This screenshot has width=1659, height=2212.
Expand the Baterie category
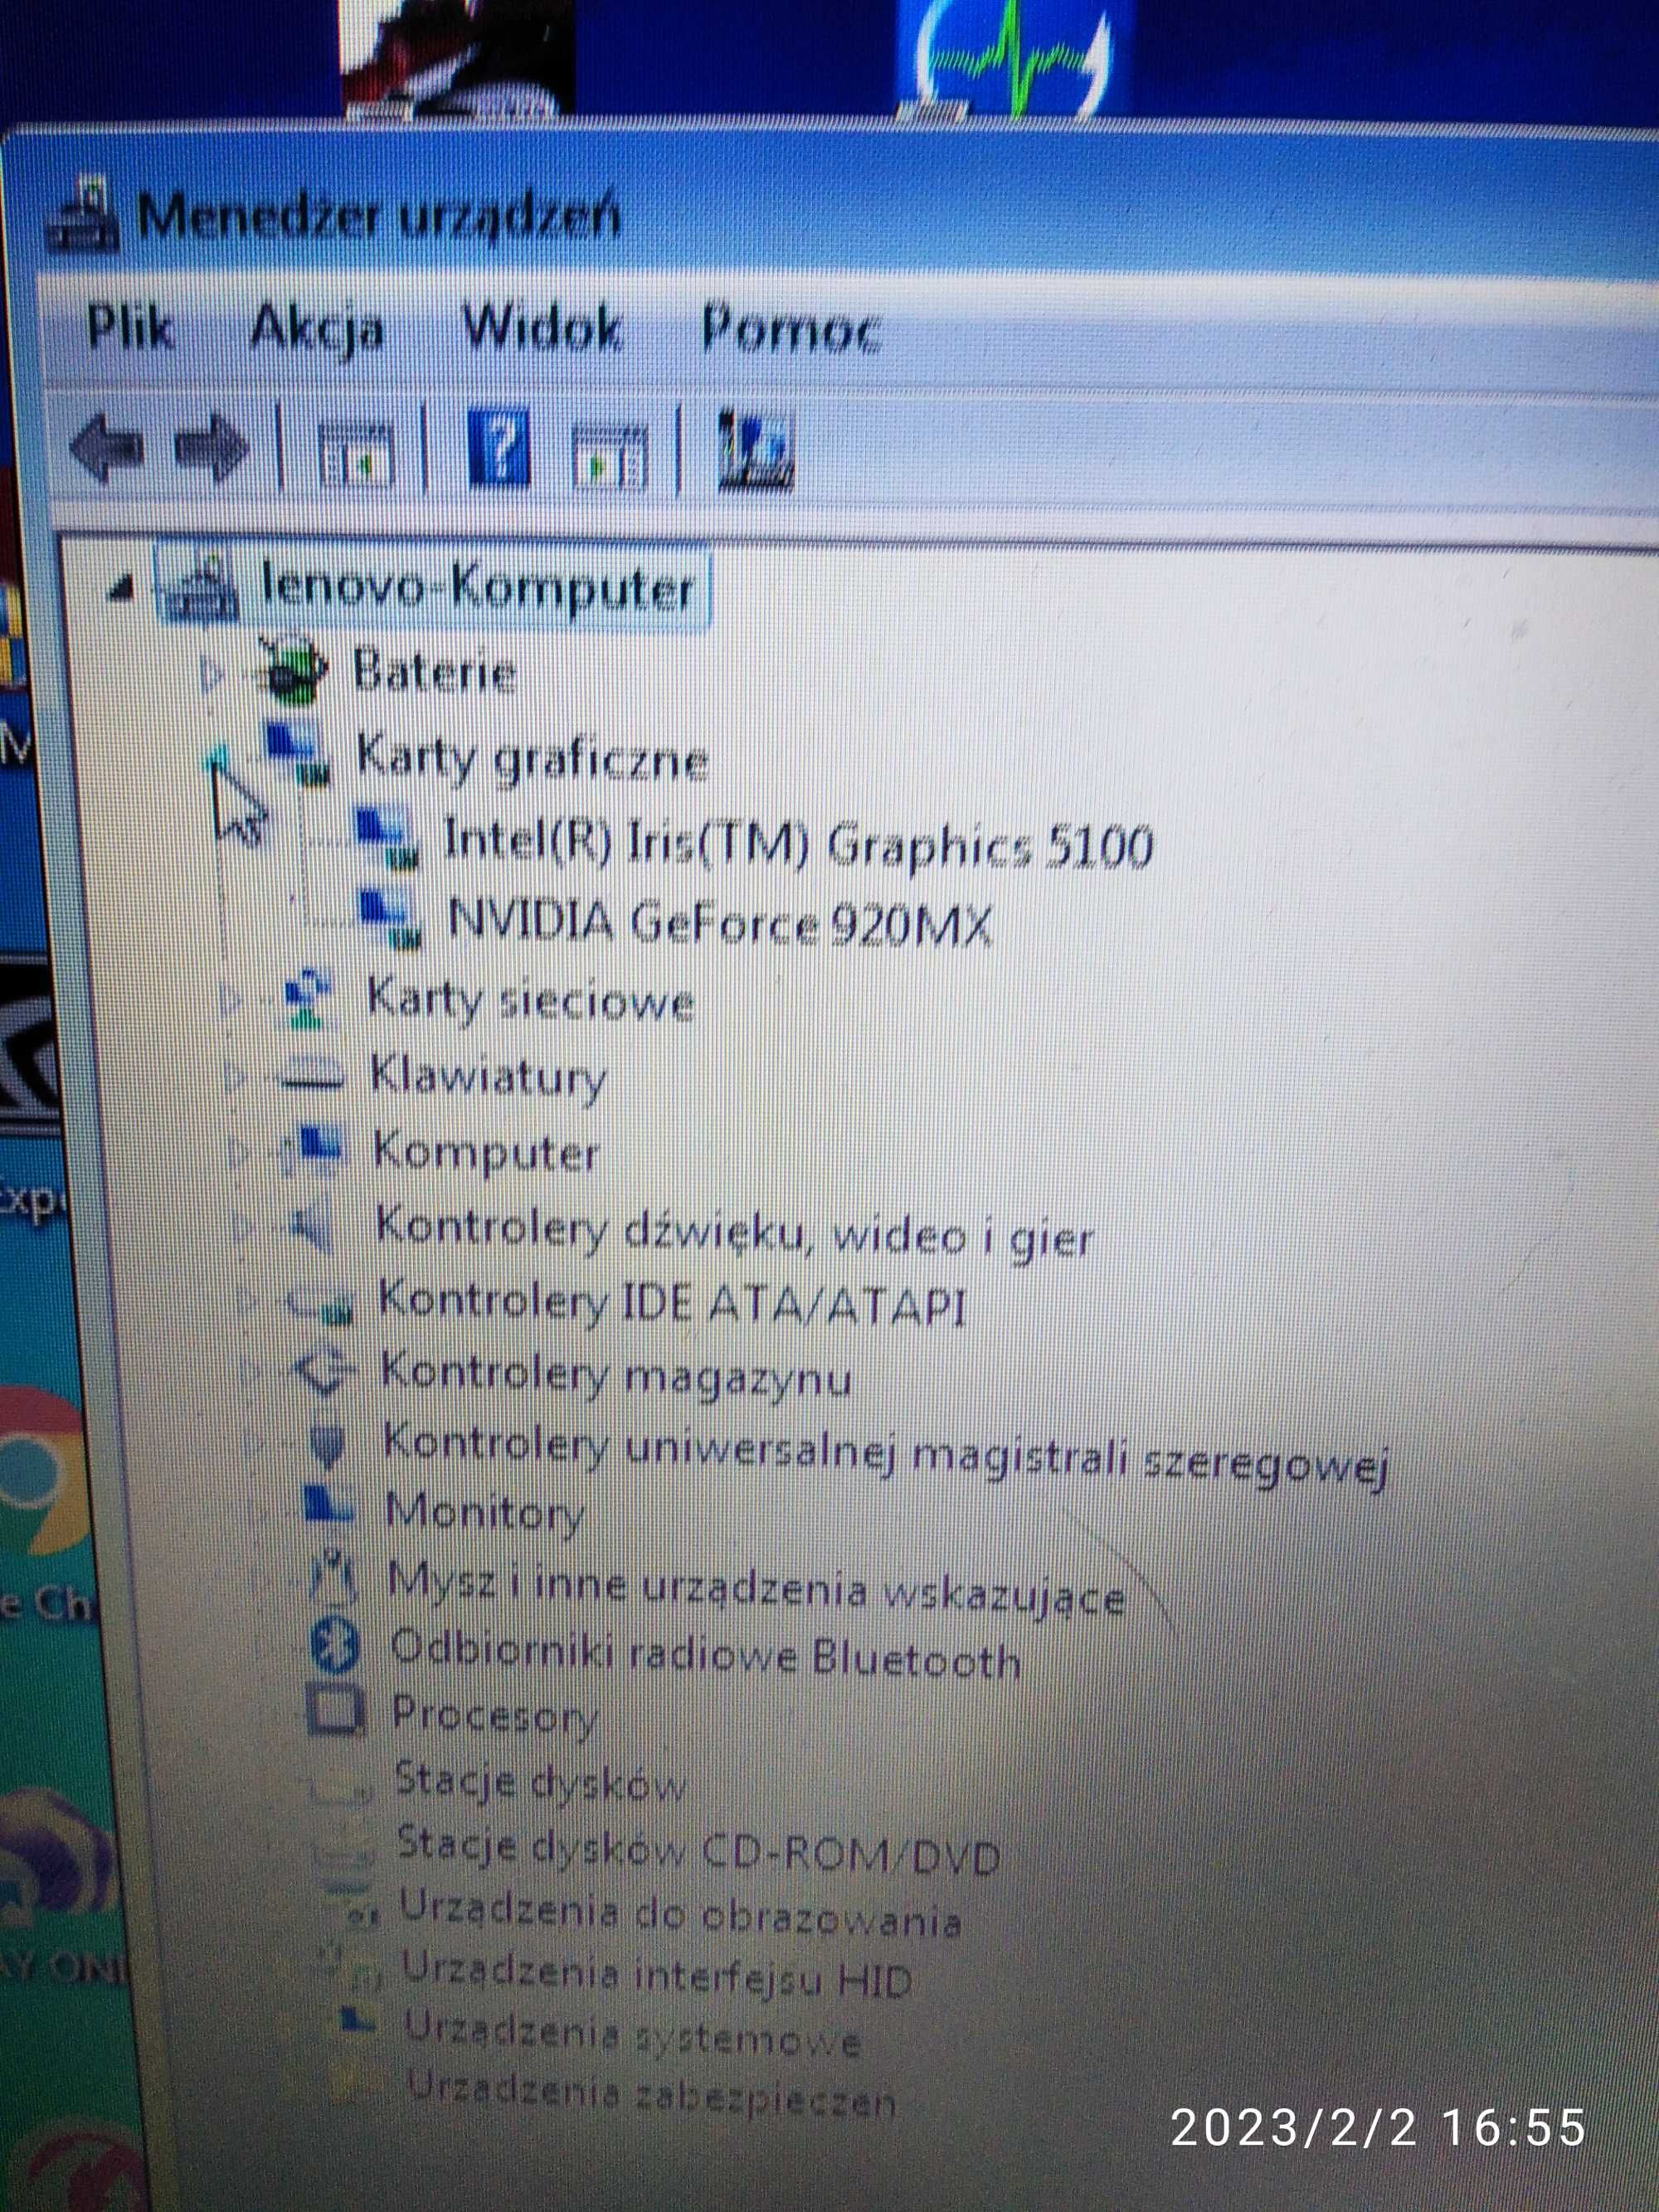click(211, 676)
